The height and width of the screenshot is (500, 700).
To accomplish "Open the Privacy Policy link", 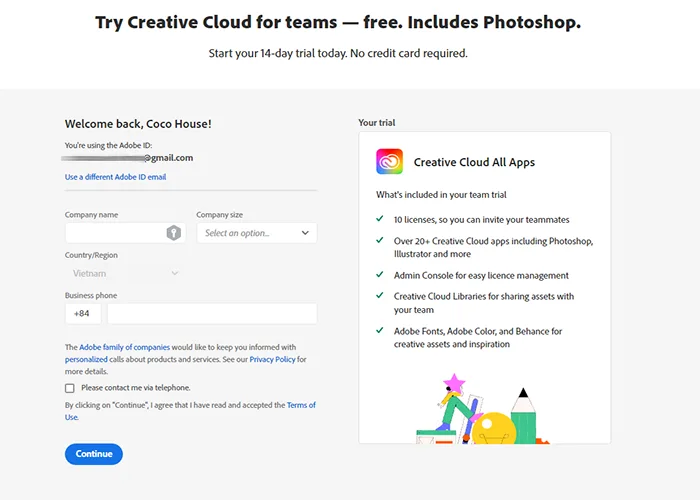I will pyautogui.click(x=272, y=359).
